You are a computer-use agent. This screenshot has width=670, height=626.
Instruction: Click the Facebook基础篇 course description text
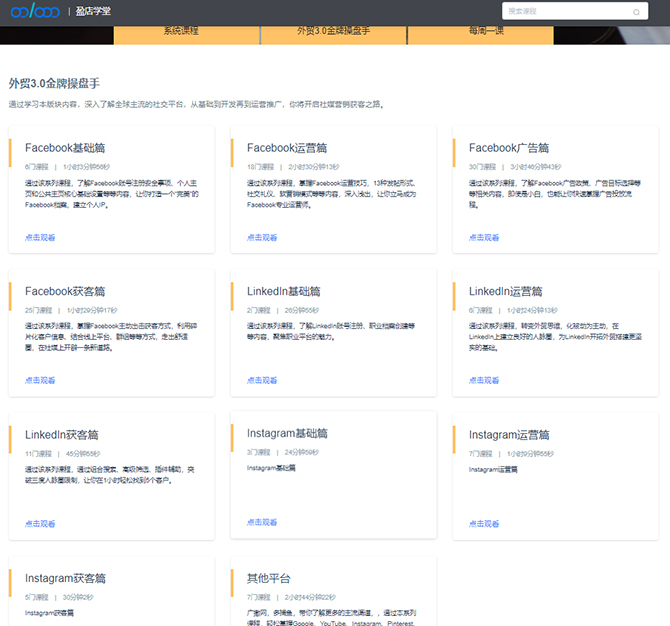tap(112, 194)
